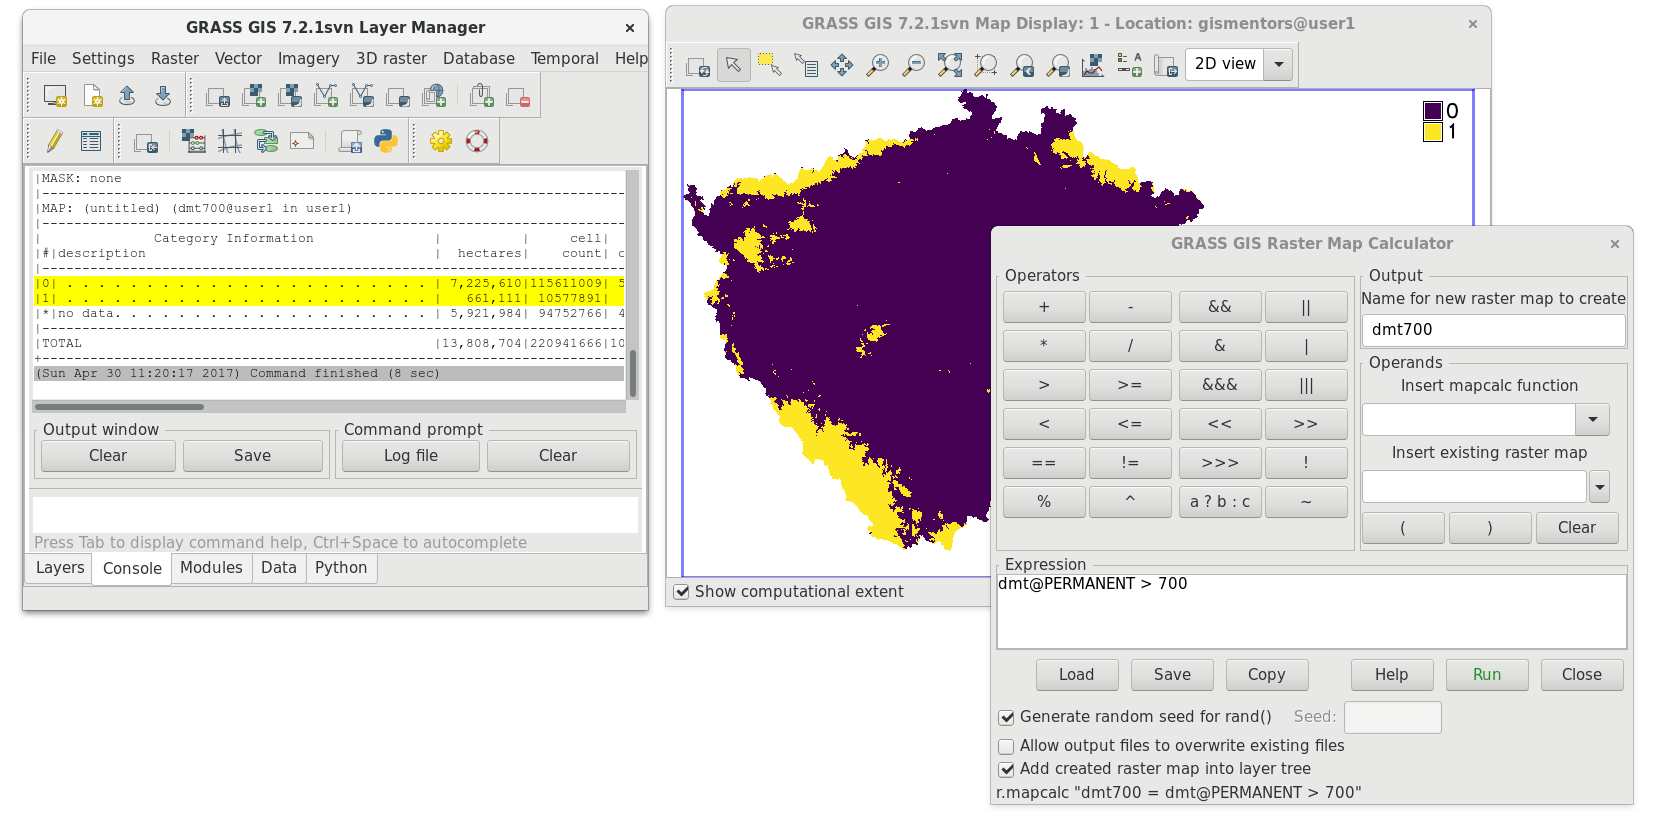Switch to the Layers tab
Viewport: 1653px width, 816px height.
coord(60,568)
